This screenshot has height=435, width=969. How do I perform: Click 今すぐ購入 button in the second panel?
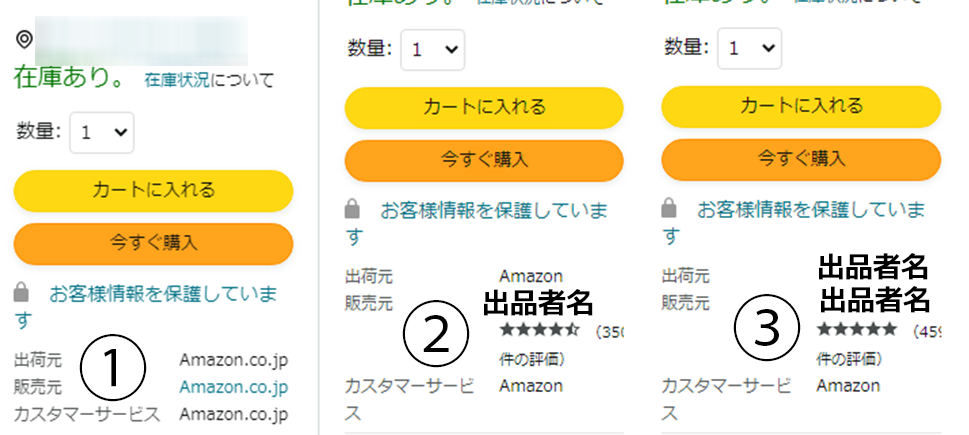[484, 160]
